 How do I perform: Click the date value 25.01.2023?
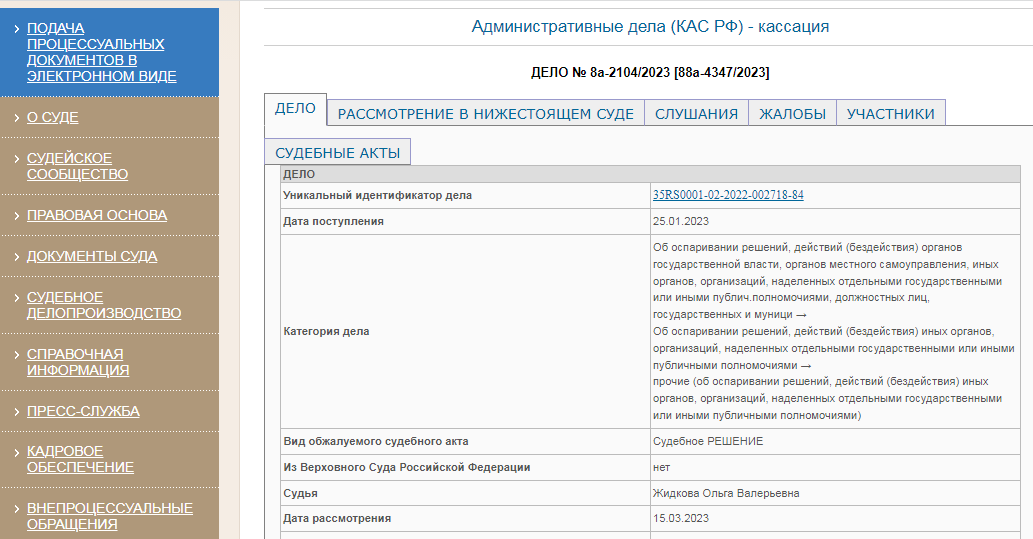[681, 221]
